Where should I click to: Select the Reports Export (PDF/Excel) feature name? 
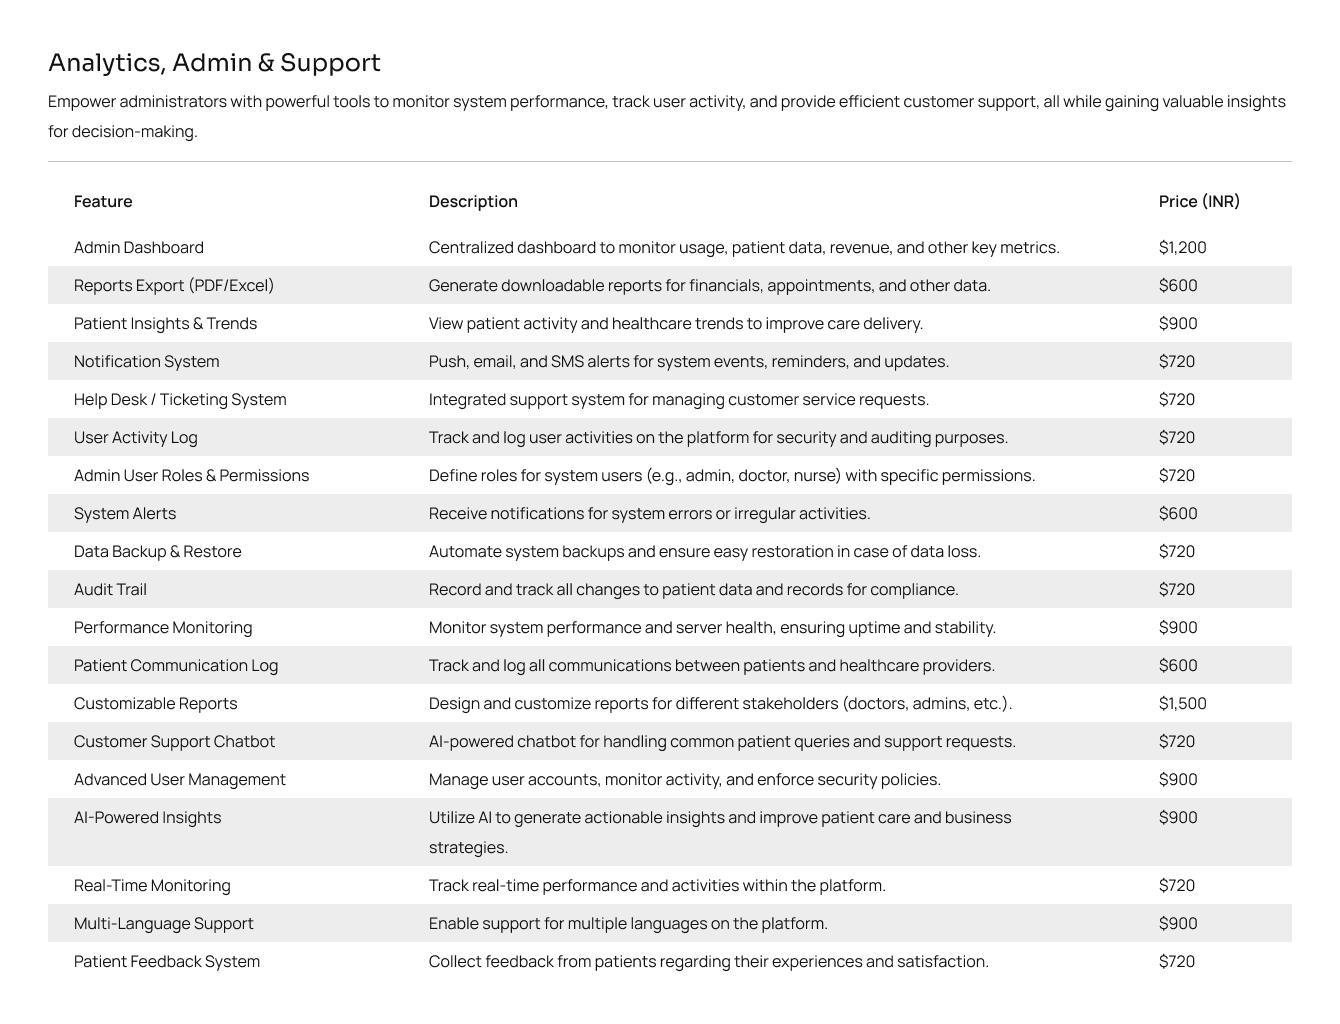click(x=174, y=285)
